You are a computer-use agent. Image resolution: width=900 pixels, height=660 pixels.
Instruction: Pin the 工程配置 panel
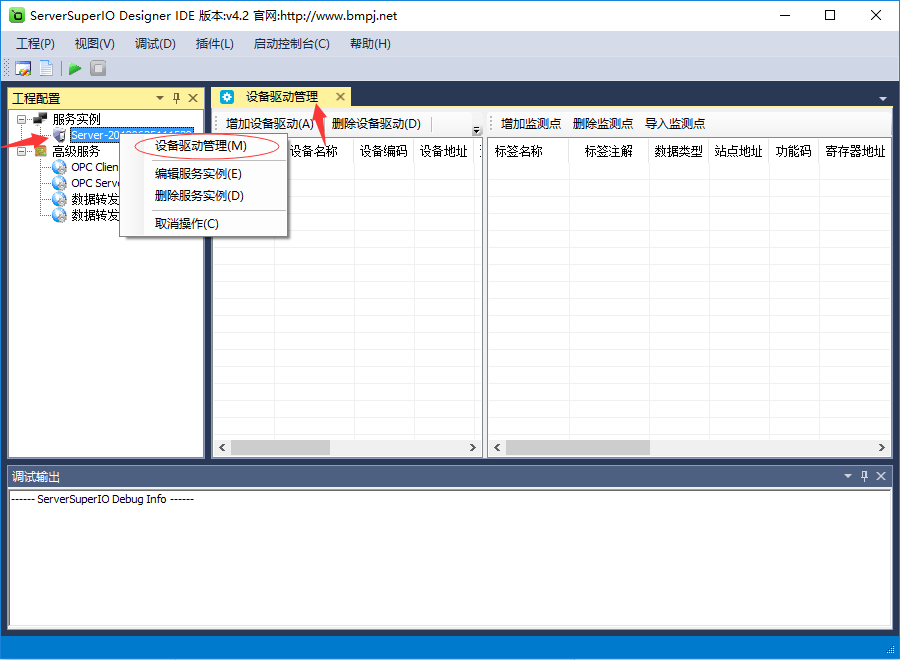coord(176,98)
